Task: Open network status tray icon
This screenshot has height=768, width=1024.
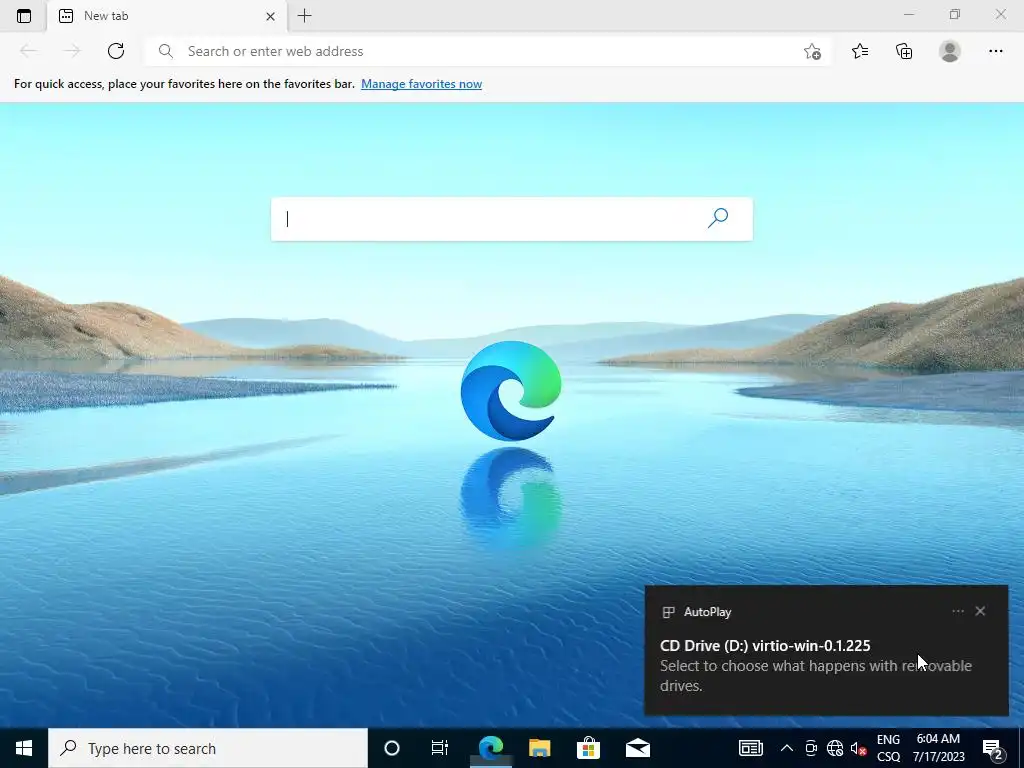Action: tap(835, 748)
